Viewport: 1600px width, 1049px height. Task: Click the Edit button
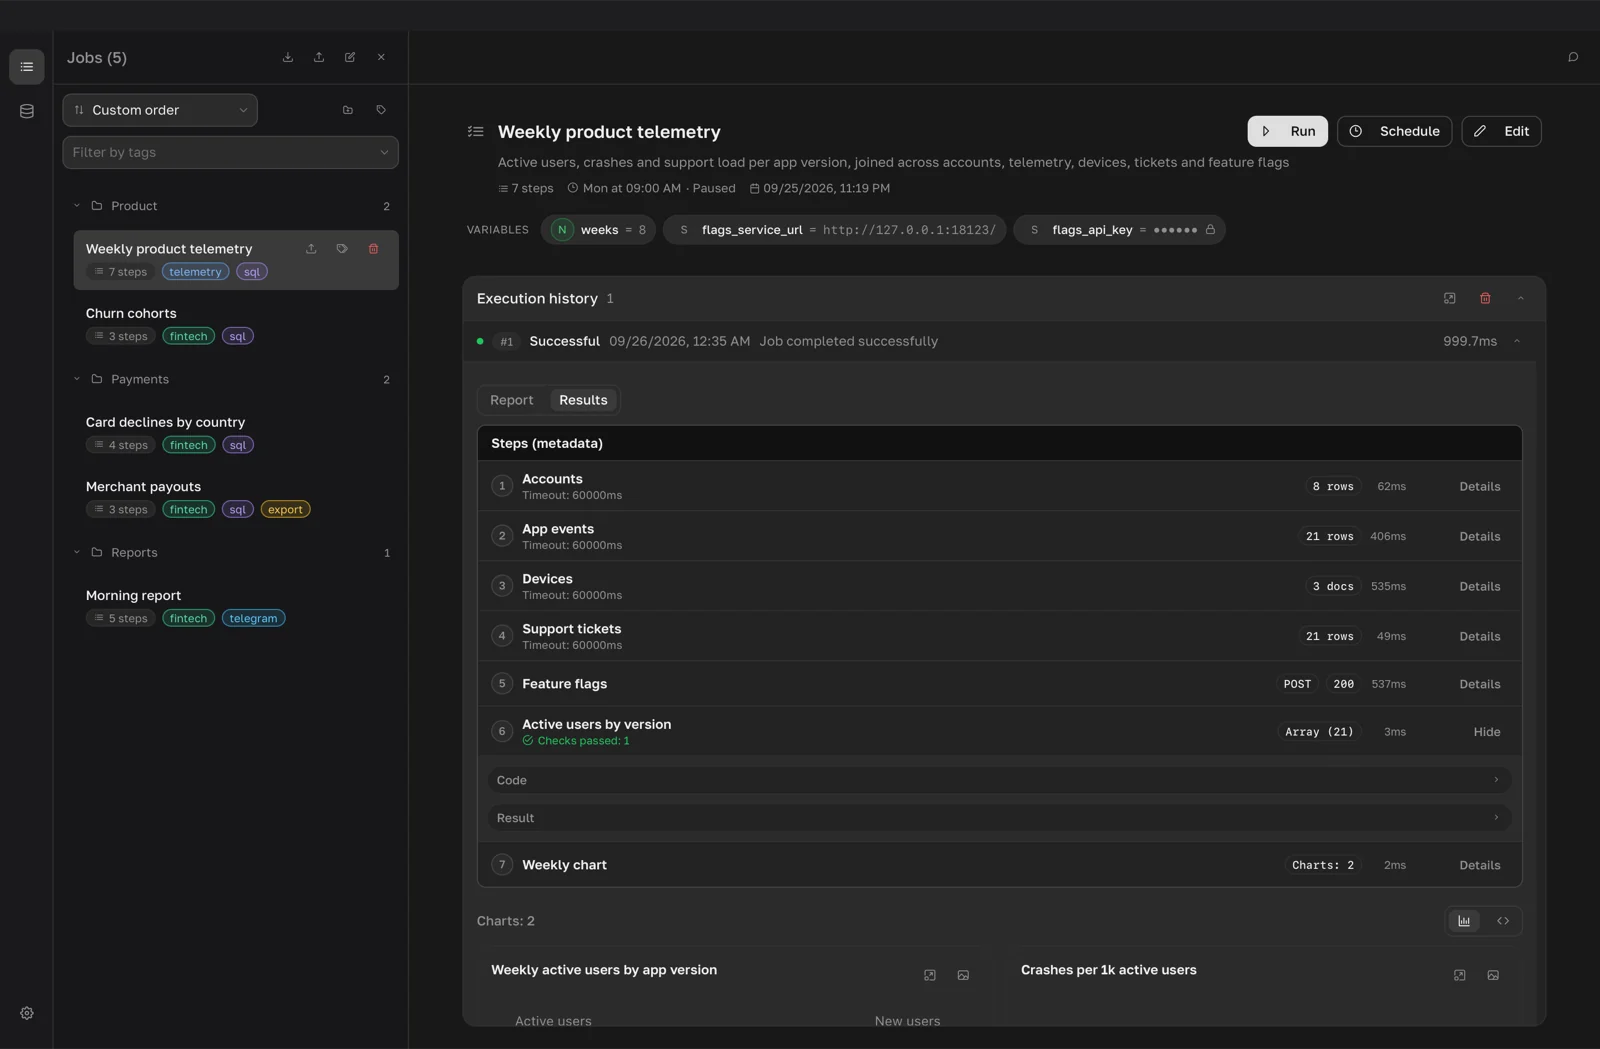[x=1502, y=131]
